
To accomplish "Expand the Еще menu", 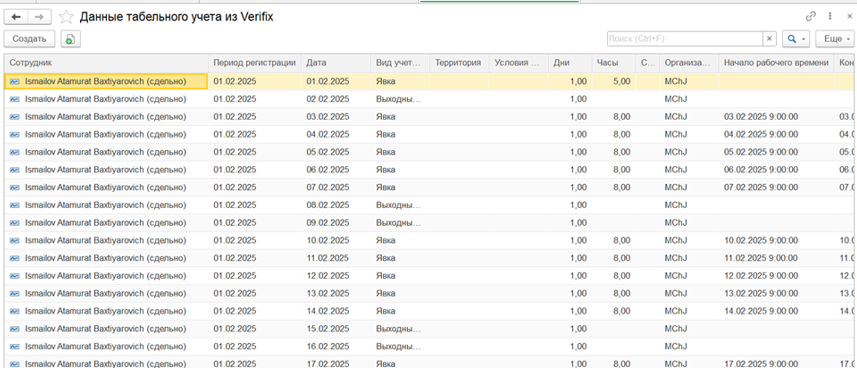I will 834,39.
